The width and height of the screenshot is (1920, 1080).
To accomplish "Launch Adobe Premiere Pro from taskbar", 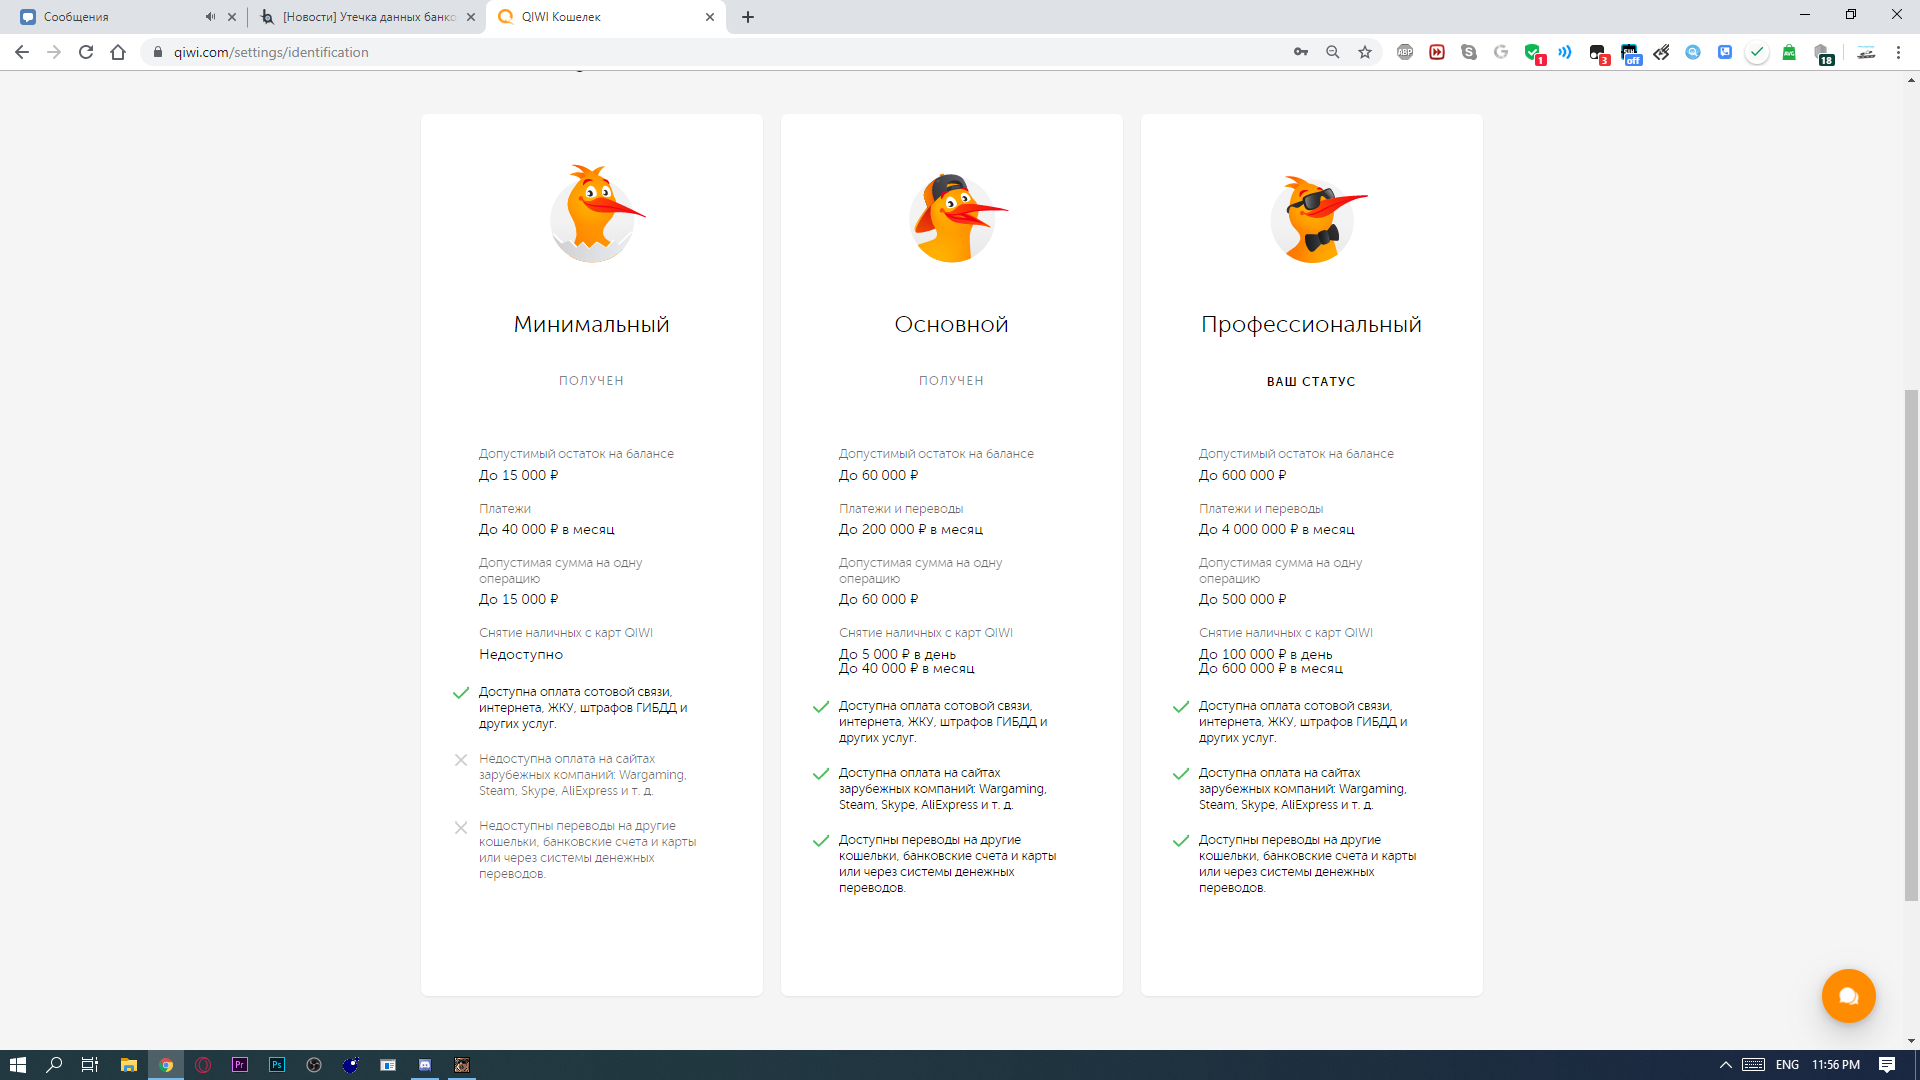I will [x=240, y=1065].
